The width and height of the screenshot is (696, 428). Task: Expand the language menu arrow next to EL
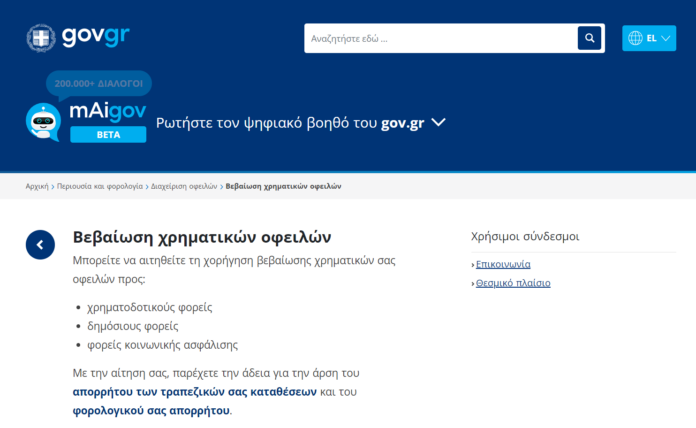(665, 39)
